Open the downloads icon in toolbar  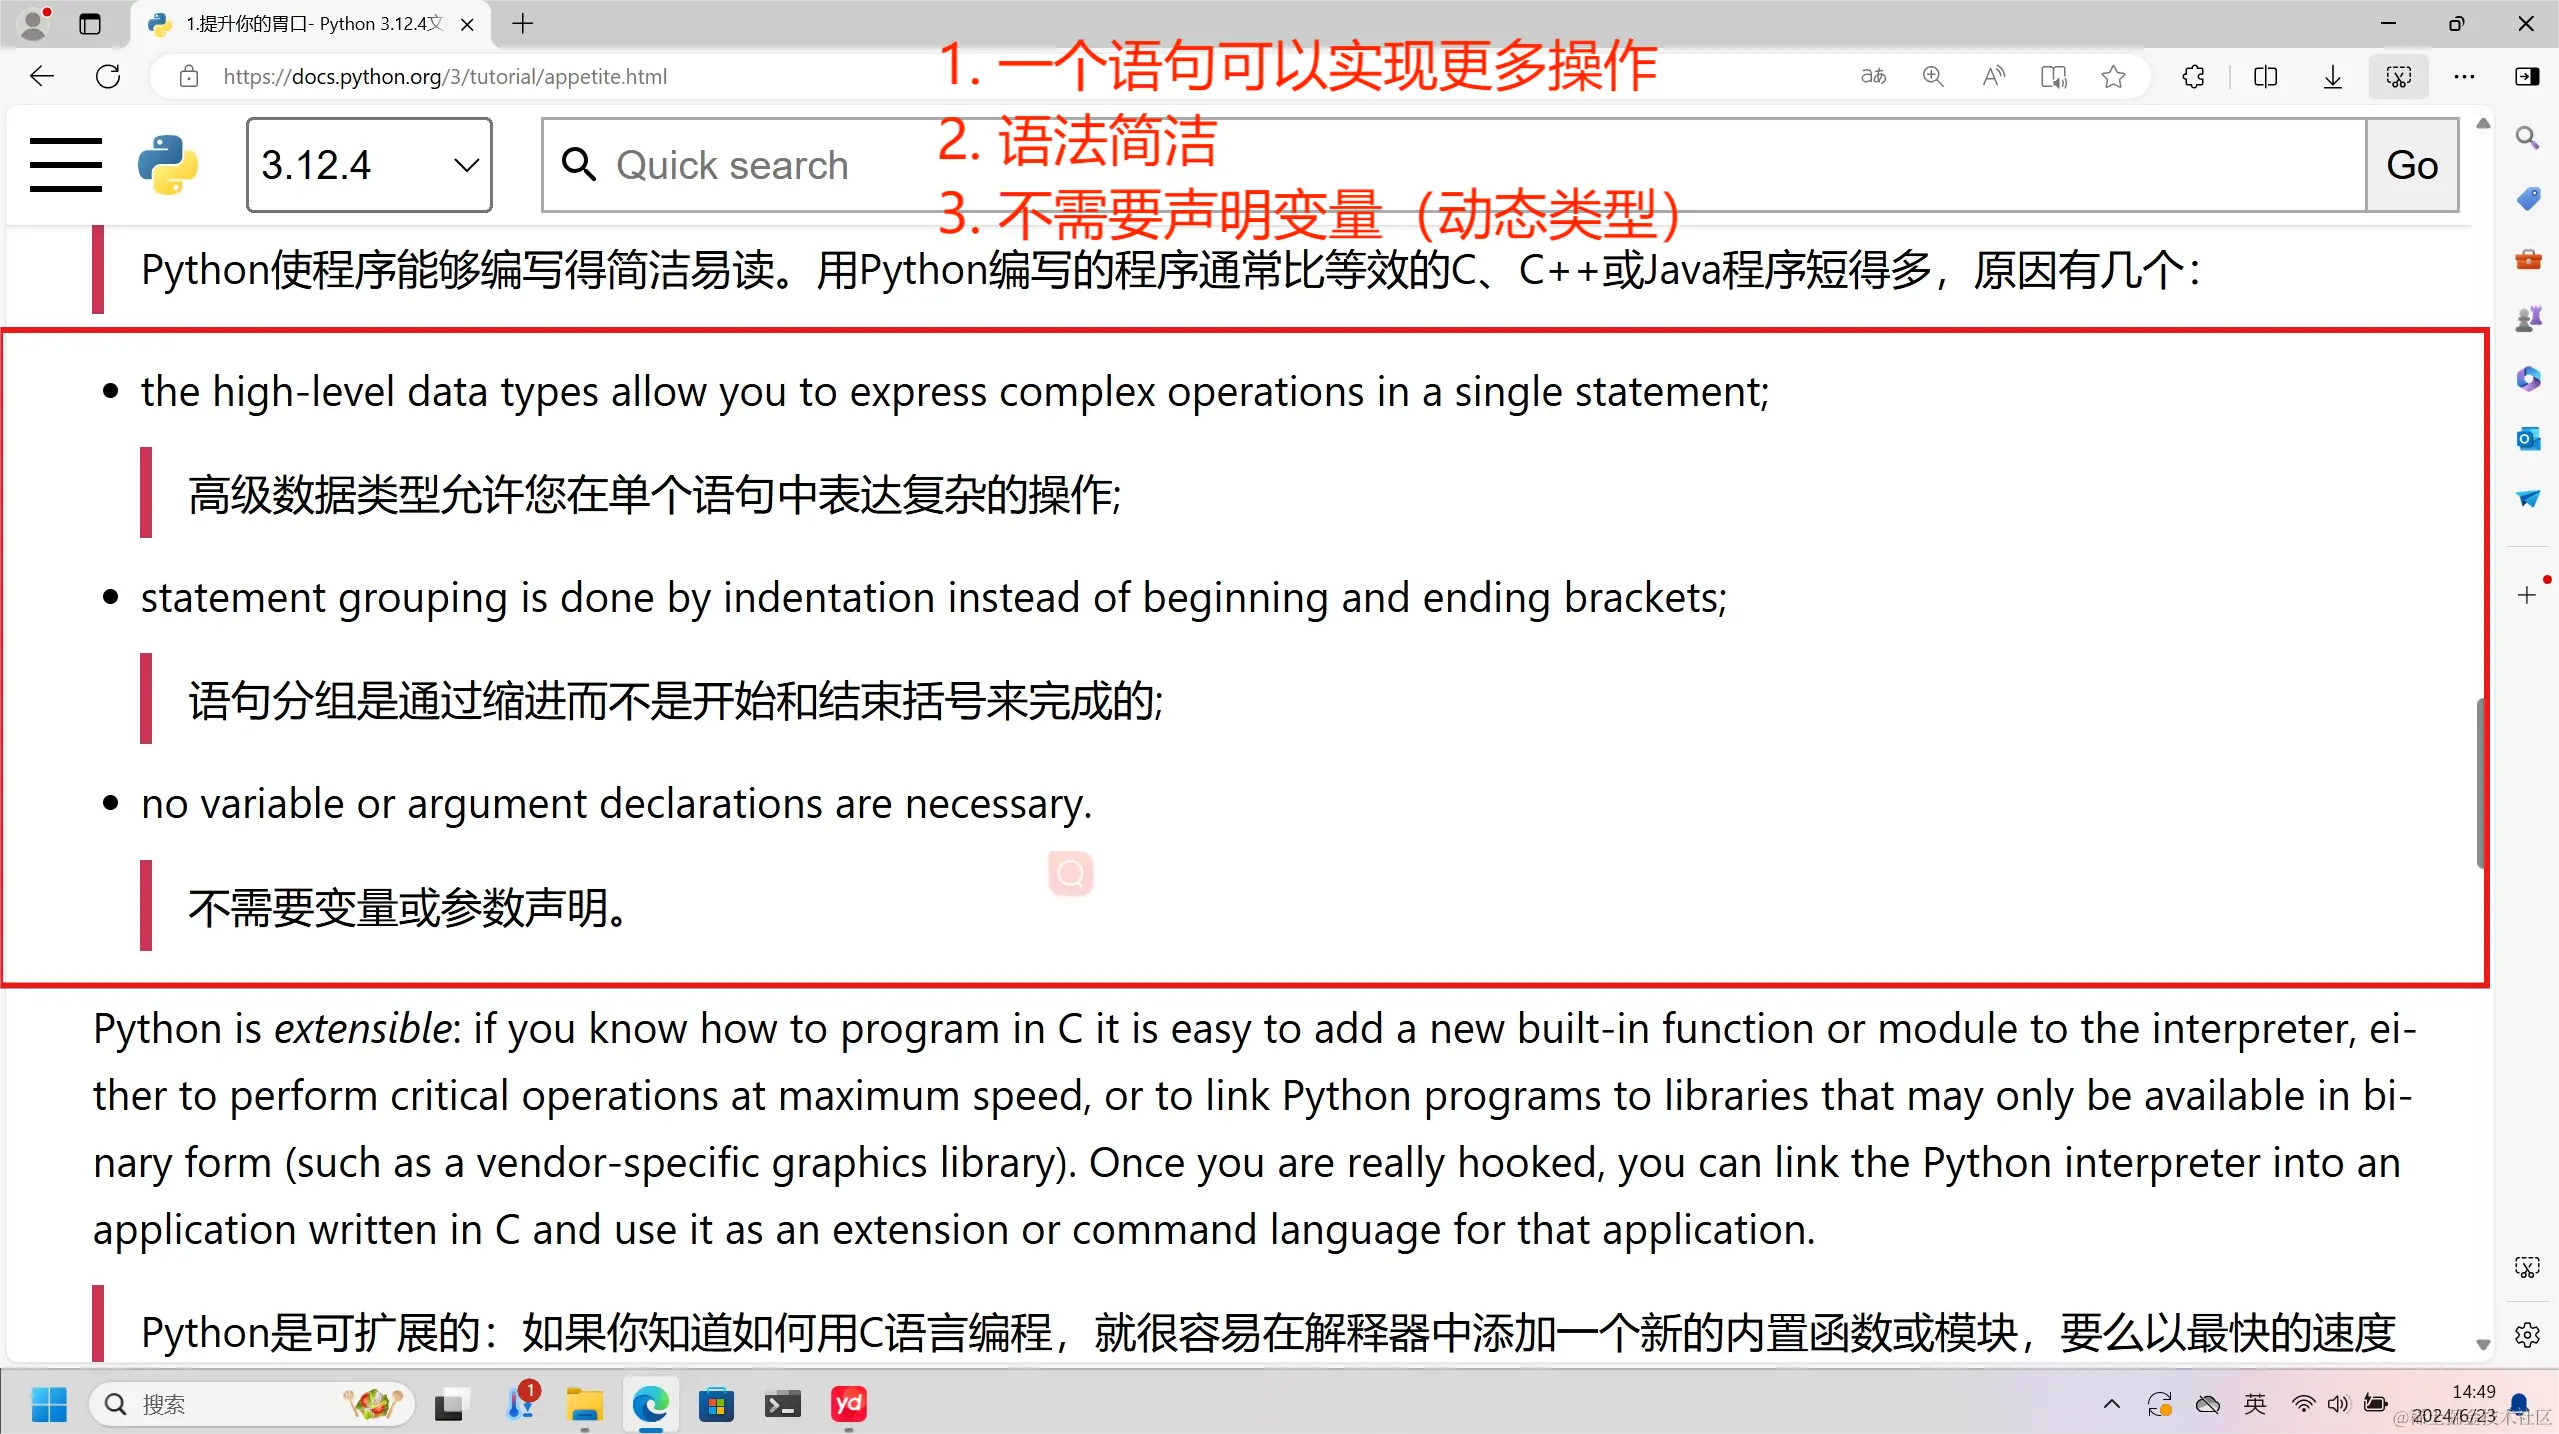[x=2332, y=76]
